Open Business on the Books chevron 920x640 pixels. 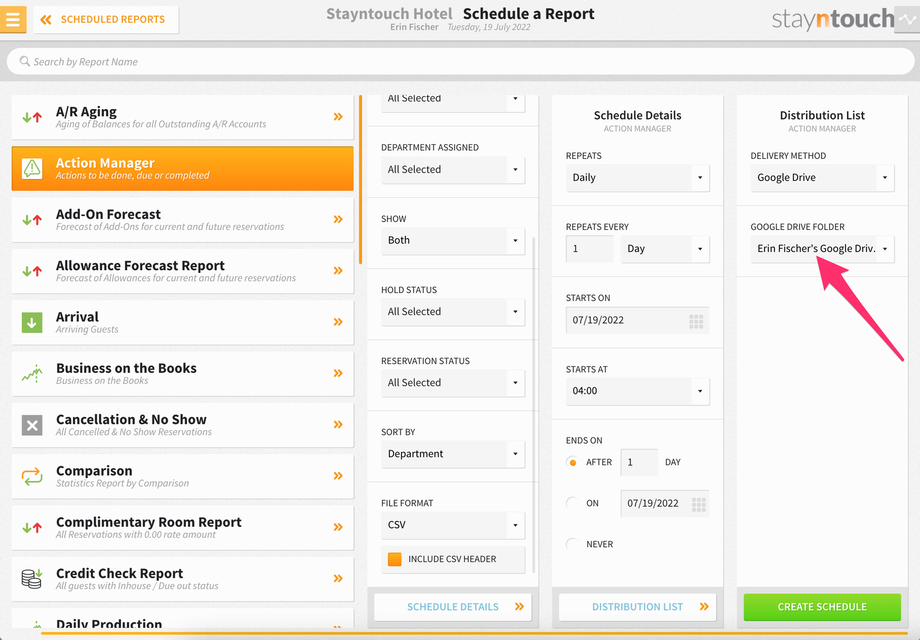338,373
